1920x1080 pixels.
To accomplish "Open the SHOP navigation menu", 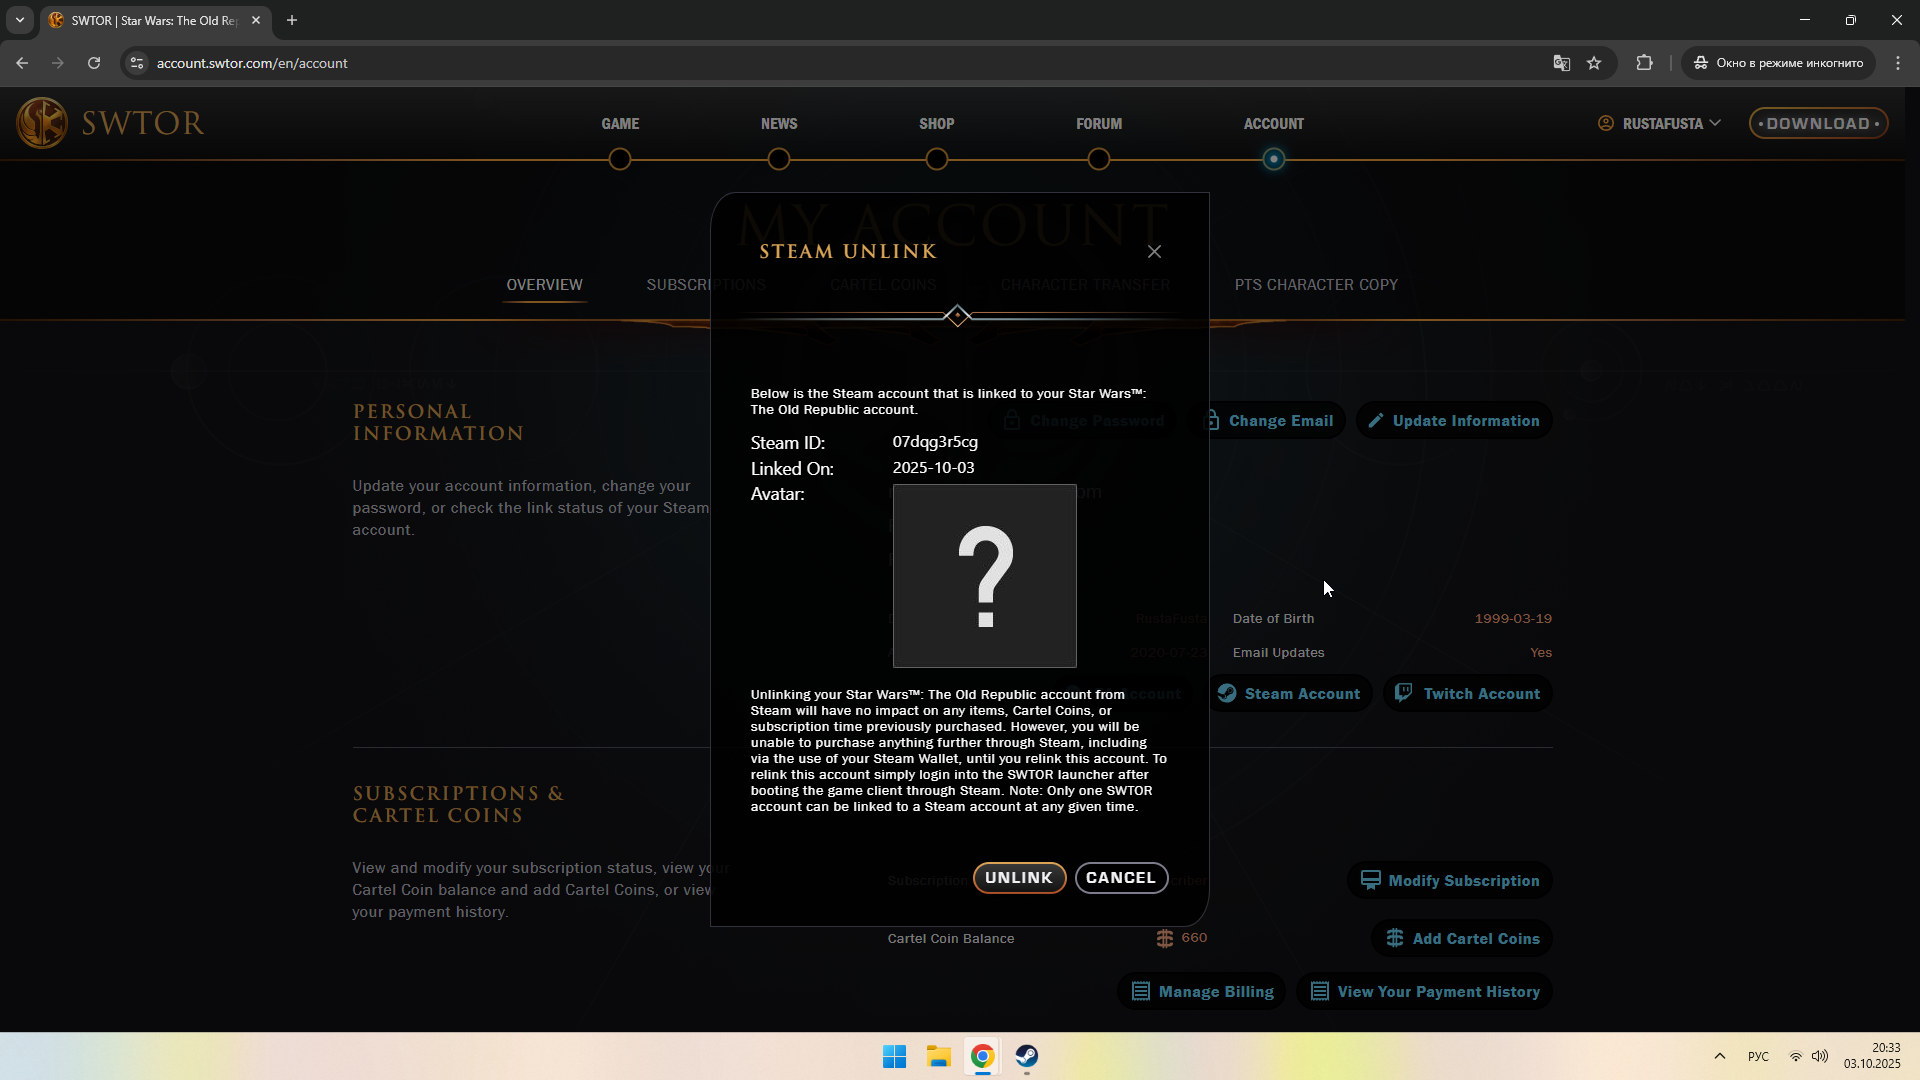I will 936,124.
